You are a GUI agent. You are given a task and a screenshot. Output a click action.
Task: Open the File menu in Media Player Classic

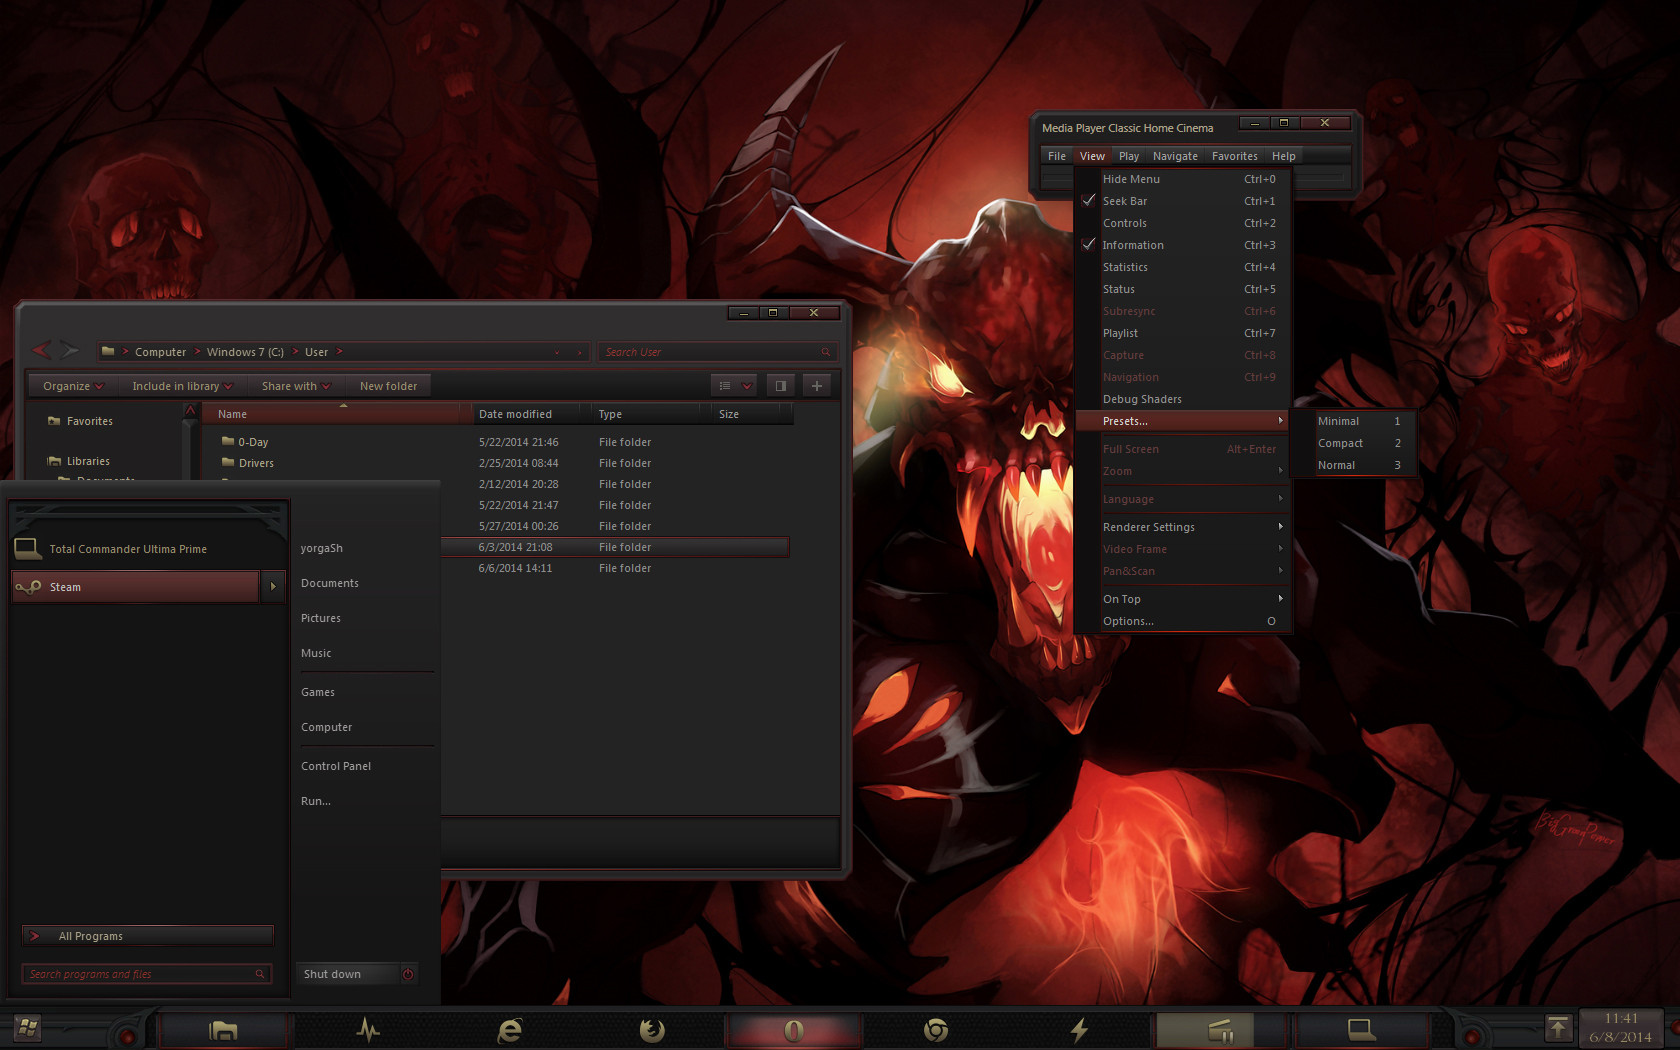click(x=1057, y=156)
